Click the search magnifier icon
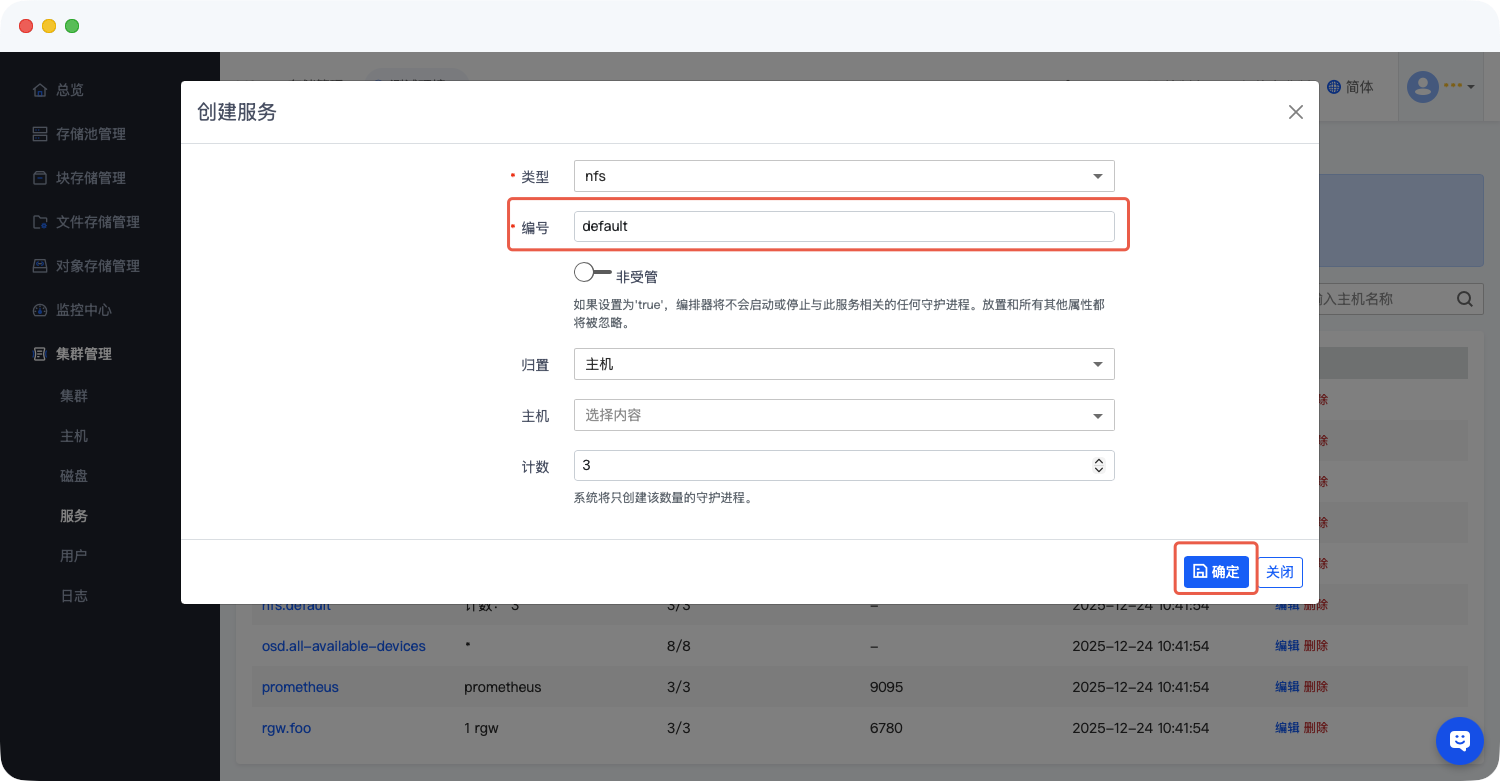This screenshot has height=781, width=1500. tap(1464, 298)
